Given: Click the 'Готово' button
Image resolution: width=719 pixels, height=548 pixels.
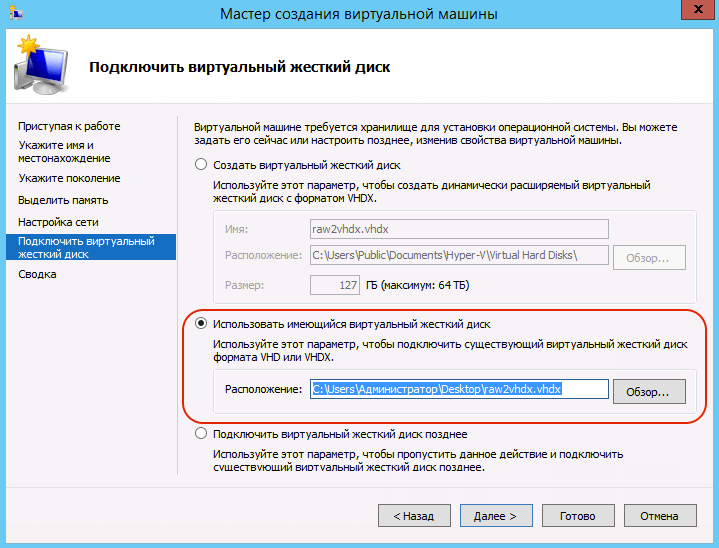Looking at the screenshot, I should [x=578, y=516].
